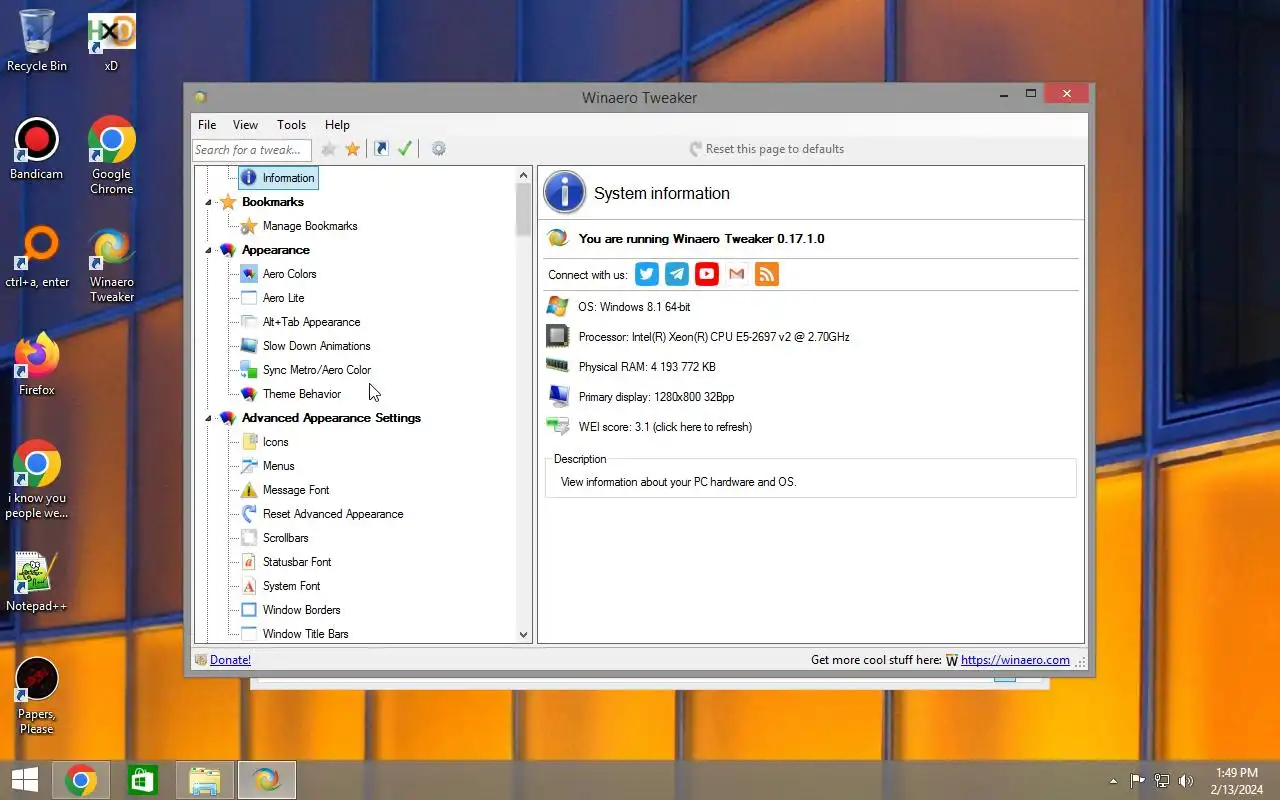Click the volume speaker tray icon

1186,781
